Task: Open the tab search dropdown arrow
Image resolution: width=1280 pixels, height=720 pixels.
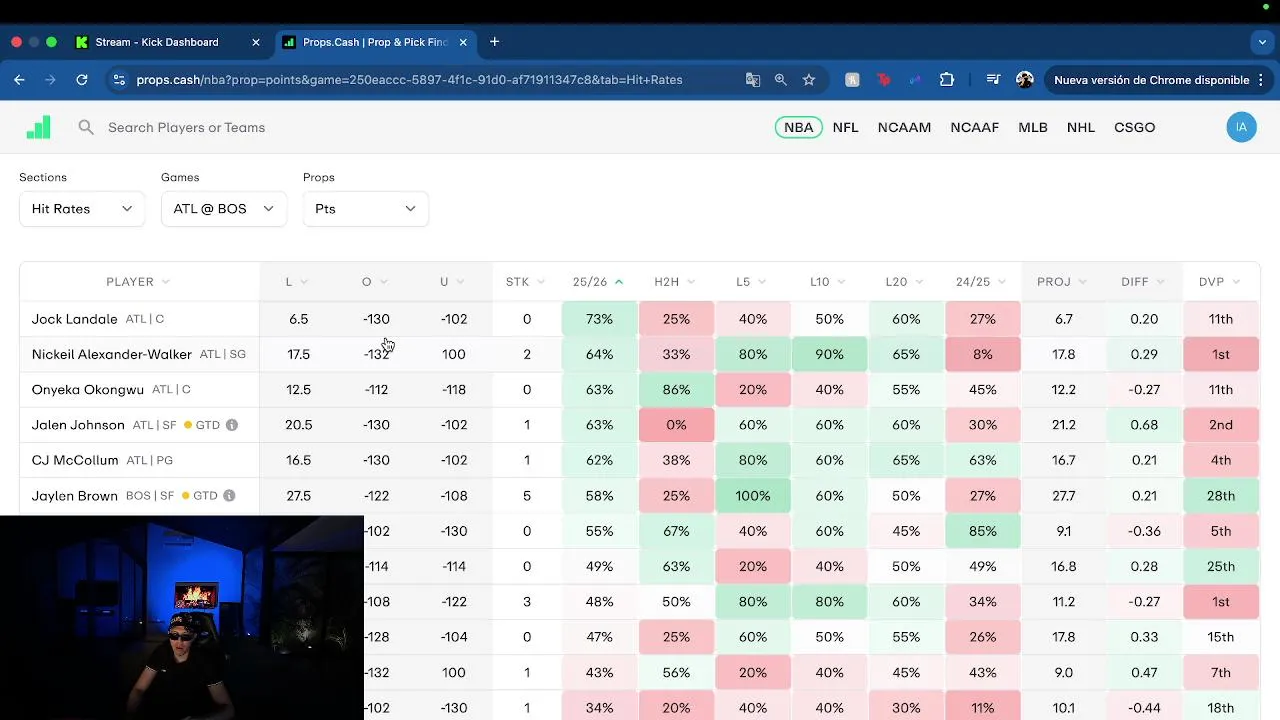Action: (x=1262, y=42)
